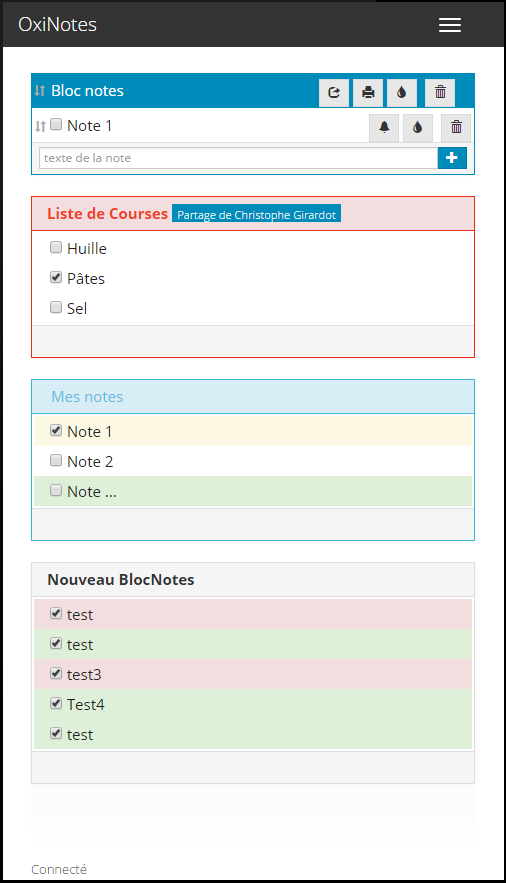The height and width of the screenshot is (883, 506).
Task: Click the reorder arrows next to Note 1
Action: (40, 126)
